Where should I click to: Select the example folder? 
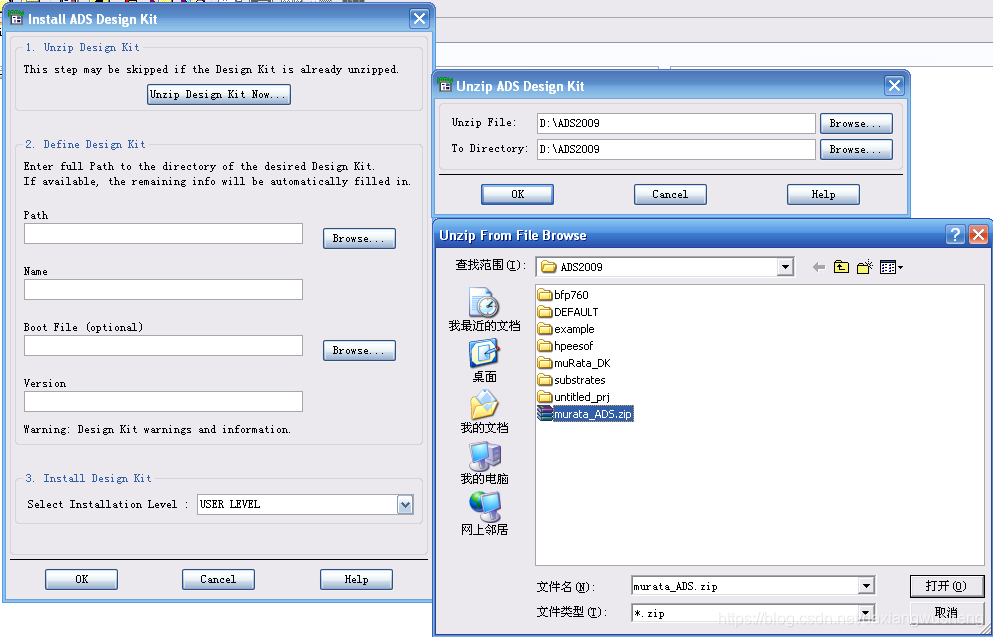click(x=566, y=329)
